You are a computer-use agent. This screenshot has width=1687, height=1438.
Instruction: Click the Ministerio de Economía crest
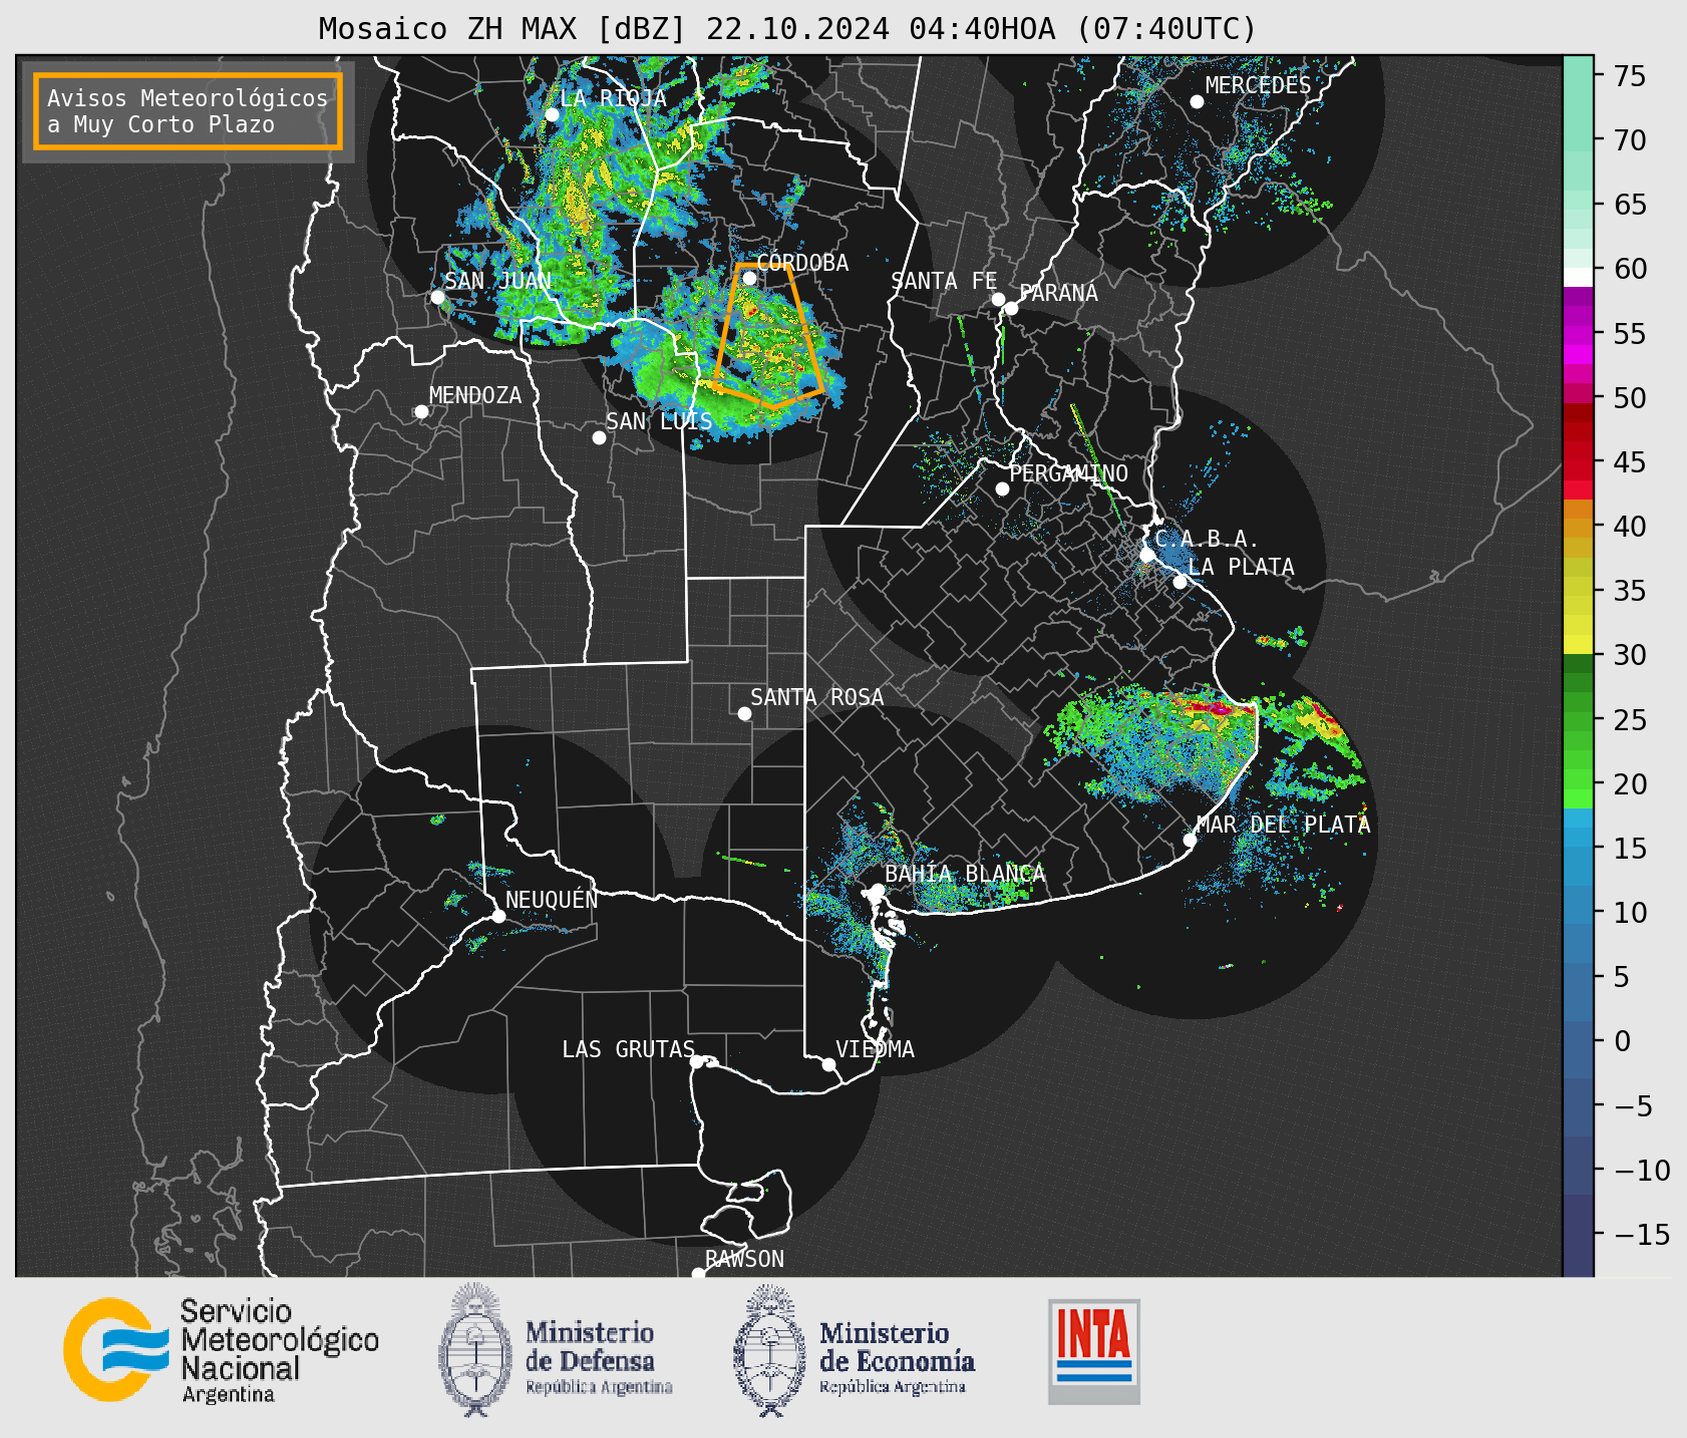(x=768, y=1350)
